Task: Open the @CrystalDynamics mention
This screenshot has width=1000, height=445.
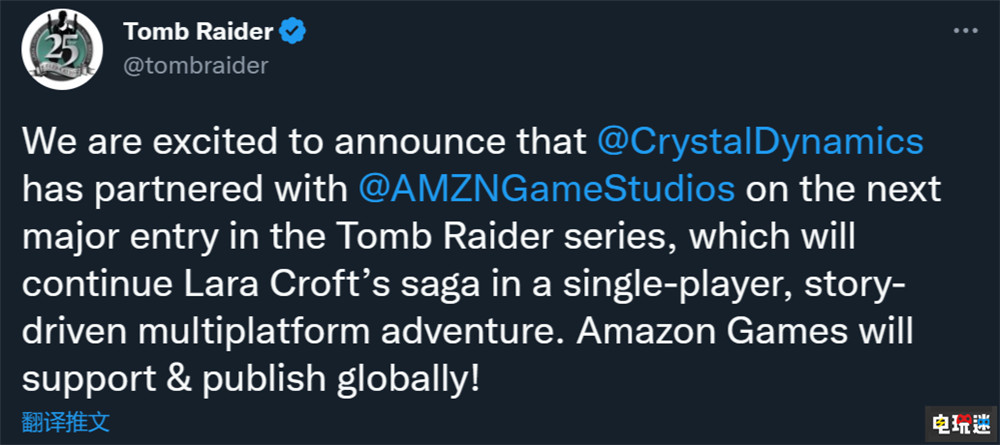Action: [760, 143]
